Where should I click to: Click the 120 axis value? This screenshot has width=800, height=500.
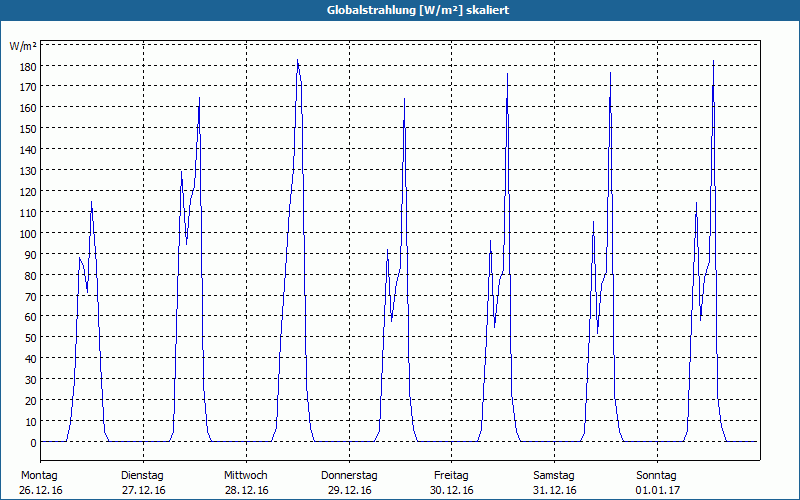[28, 192]
